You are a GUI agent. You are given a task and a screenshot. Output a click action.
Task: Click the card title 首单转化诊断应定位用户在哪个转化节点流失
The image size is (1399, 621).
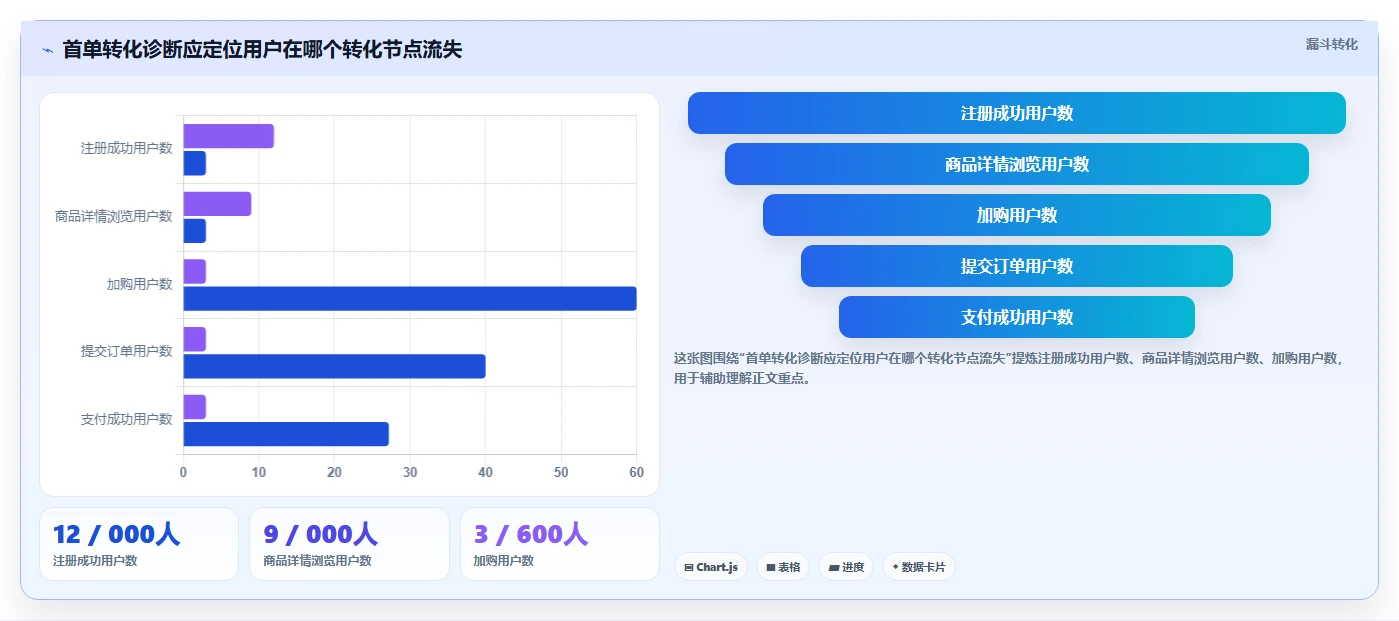262,49
